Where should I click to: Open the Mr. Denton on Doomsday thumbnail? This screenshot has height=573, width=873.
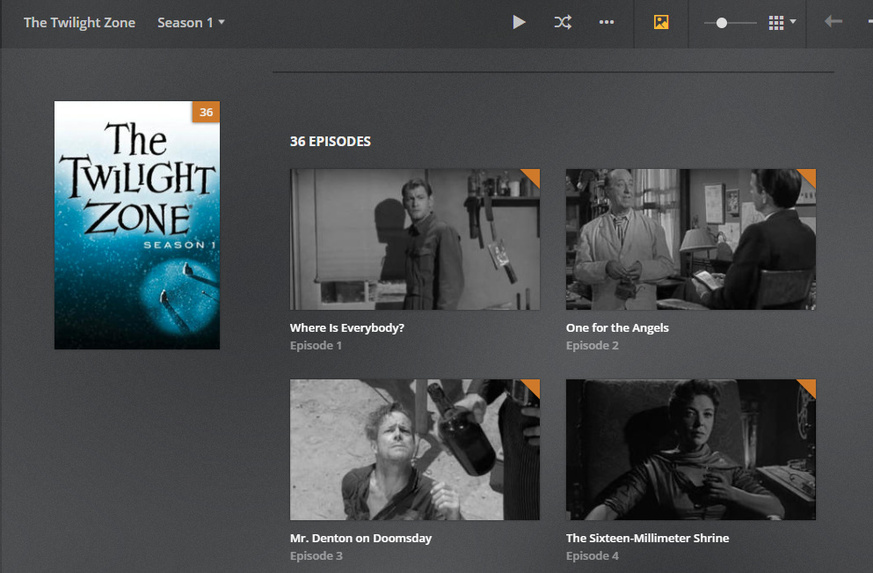click(415, 449)
